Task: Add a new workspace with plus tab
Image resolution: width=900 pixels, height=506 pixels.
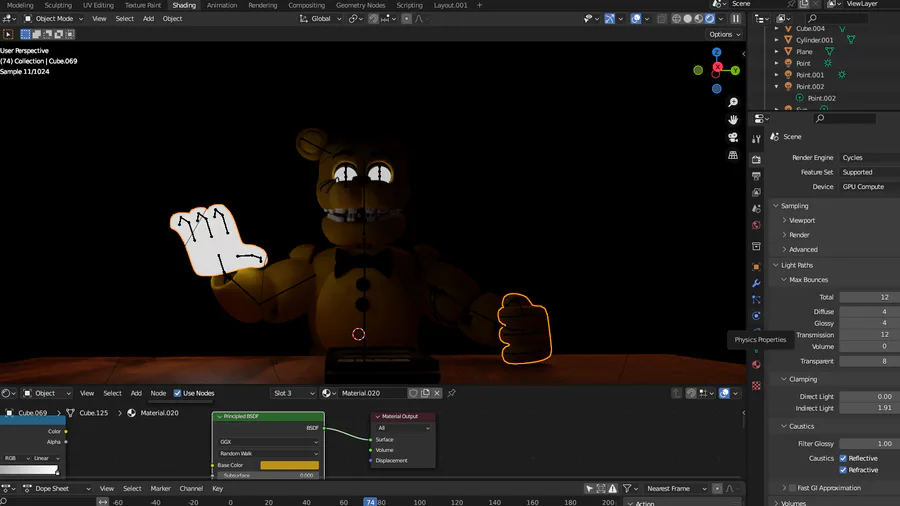Action: (479, 5)
